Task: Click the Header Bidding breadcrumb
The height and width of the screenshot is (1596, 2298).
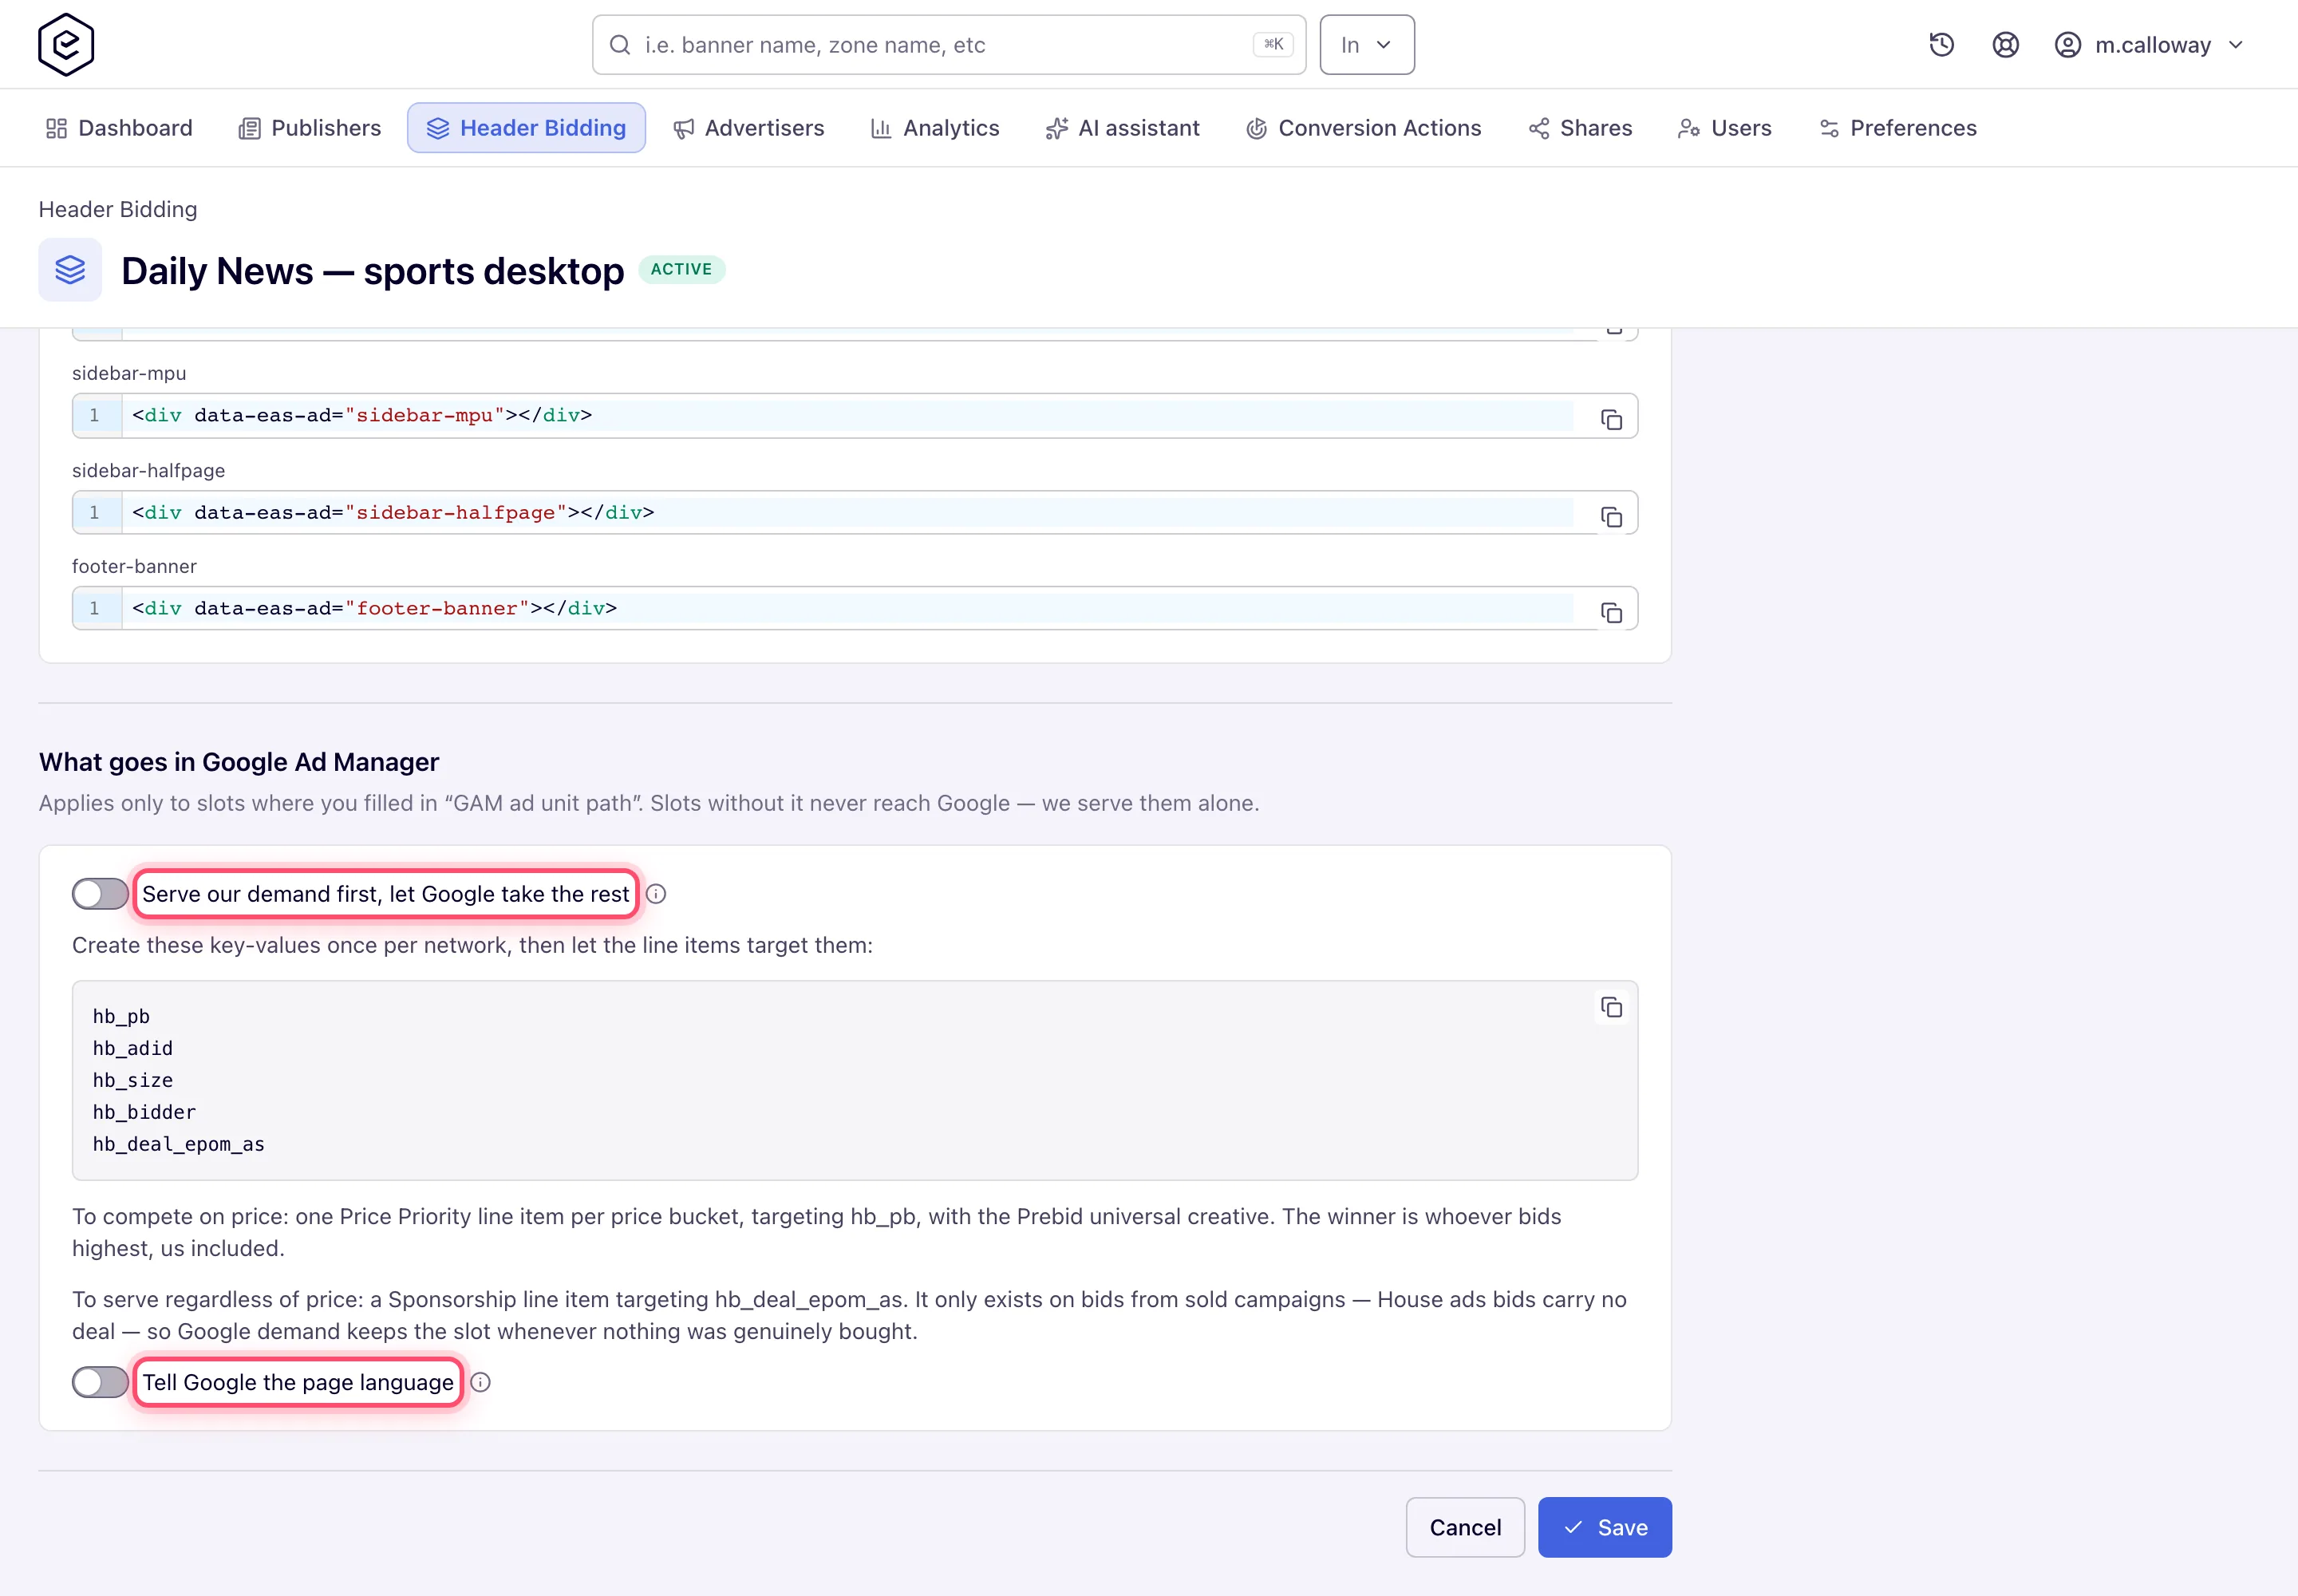Action: point(118,209)
